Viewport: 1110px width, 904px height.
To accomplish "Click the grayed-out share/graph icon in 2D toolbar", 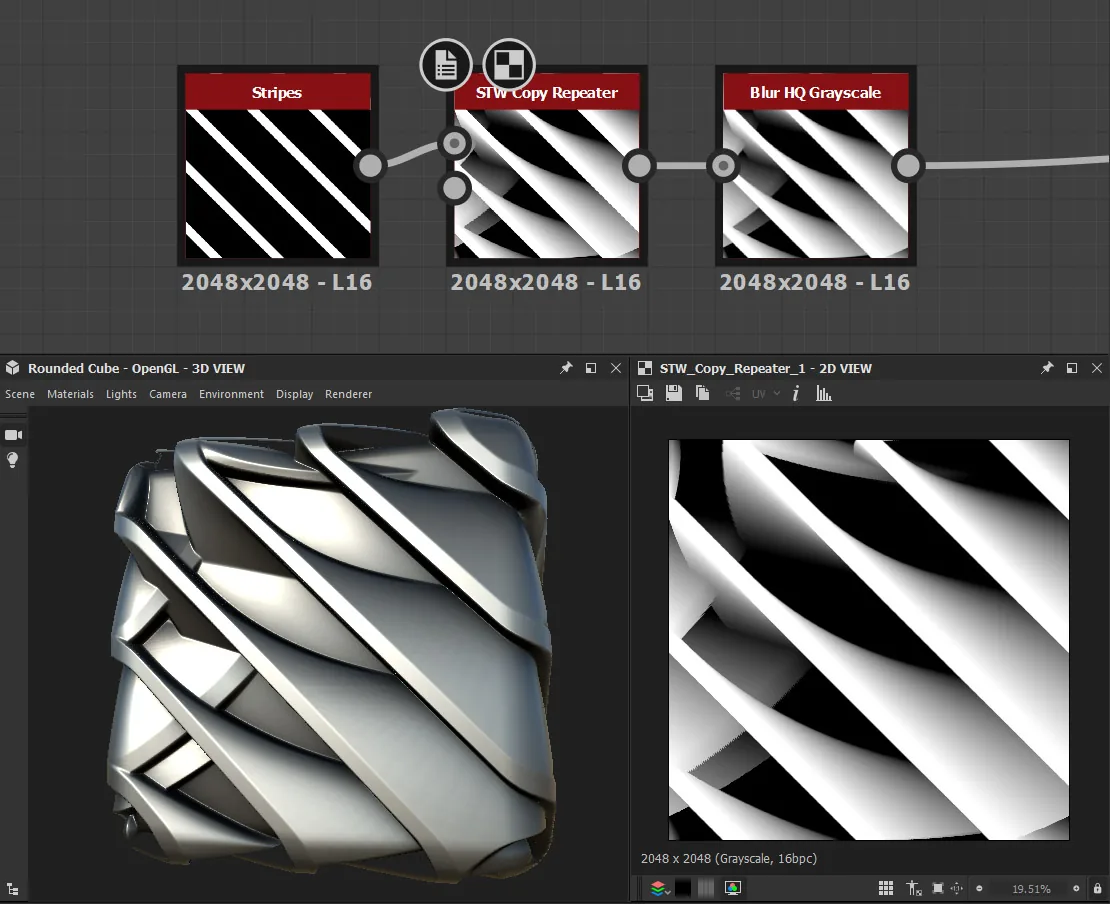I will pos(733,394).
